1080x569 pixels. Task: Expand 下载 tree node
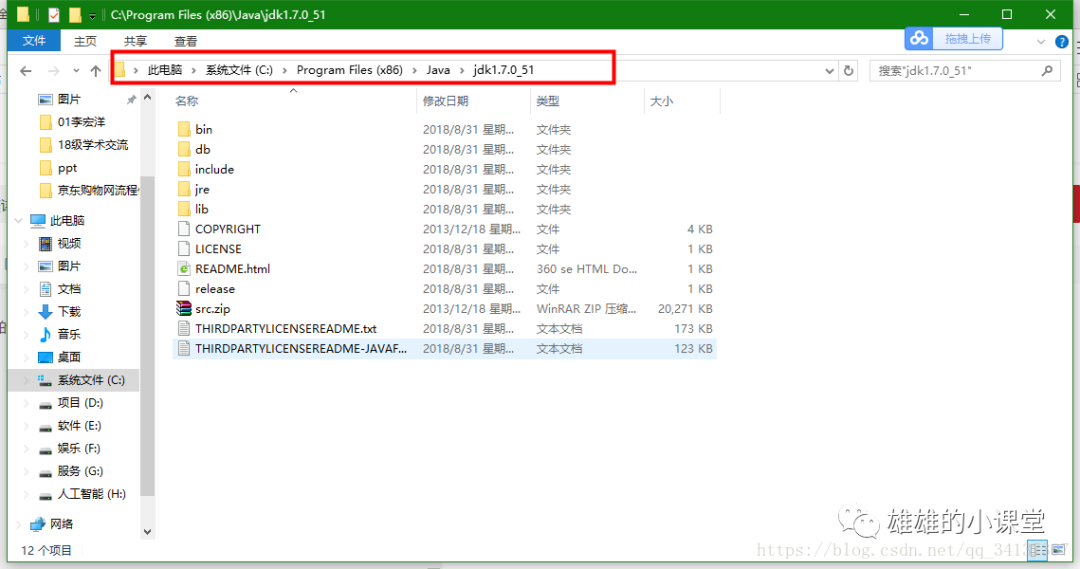[27, 311]
